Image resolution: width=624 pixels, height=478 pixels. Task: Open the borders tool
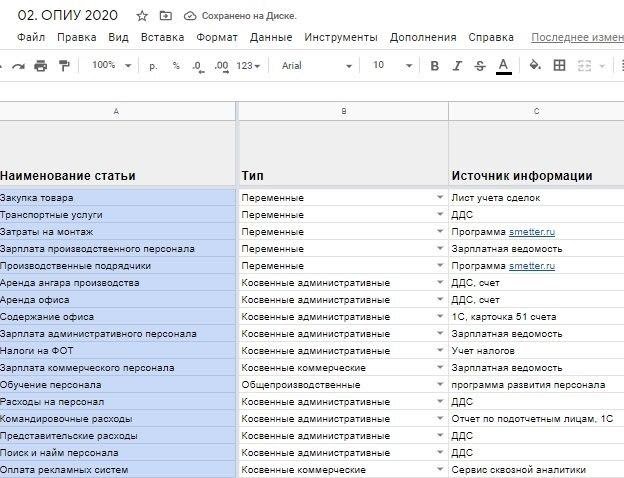point(559,66)
